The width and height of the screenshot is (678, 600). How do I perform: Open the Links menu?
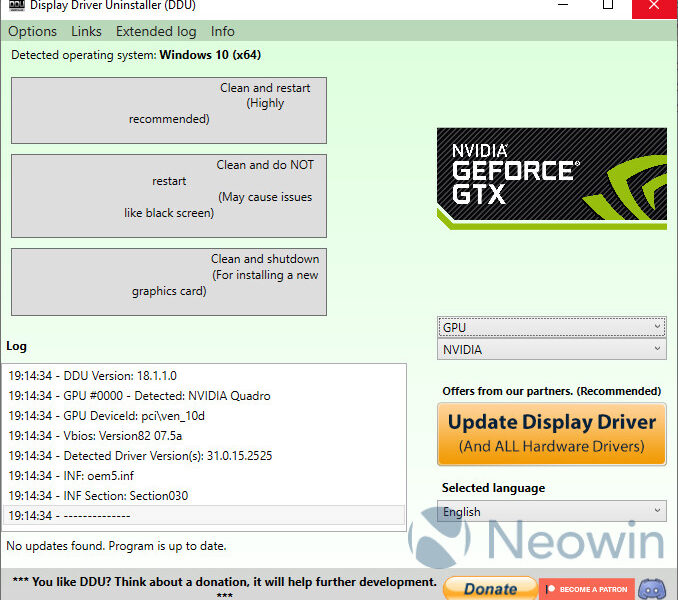(x=86, y=32)
